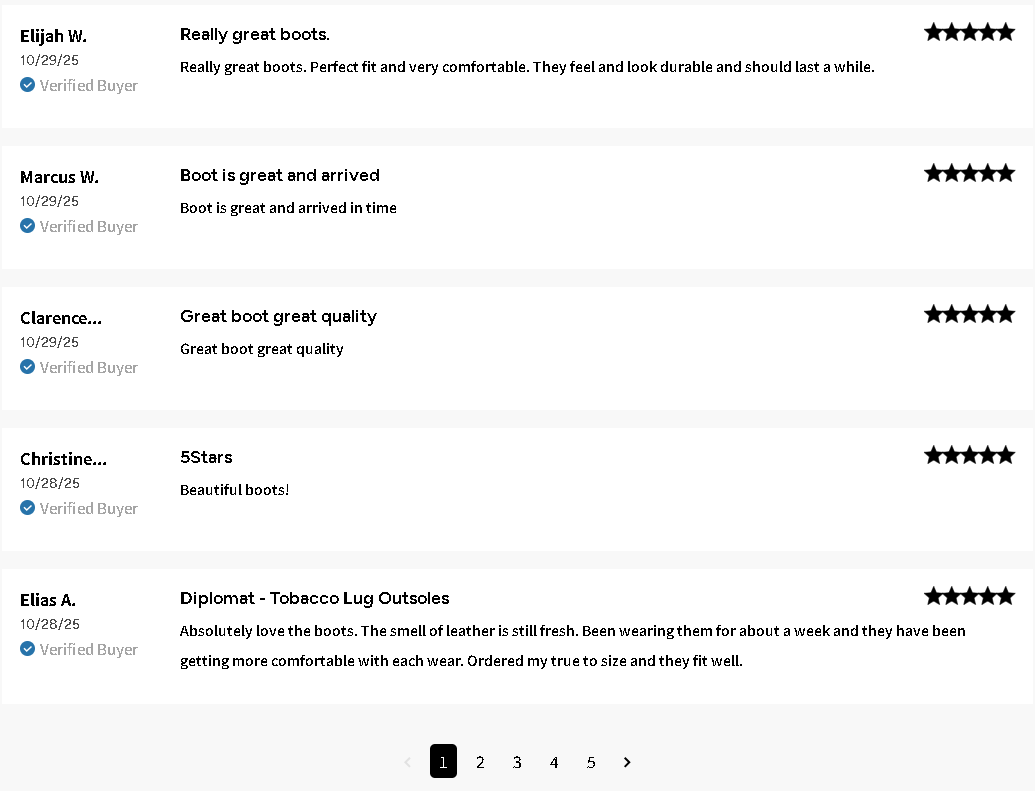Select page 4 in pagination
Image resolution: width=1035 pixels, height=791 pixels.
coord(554,762)
